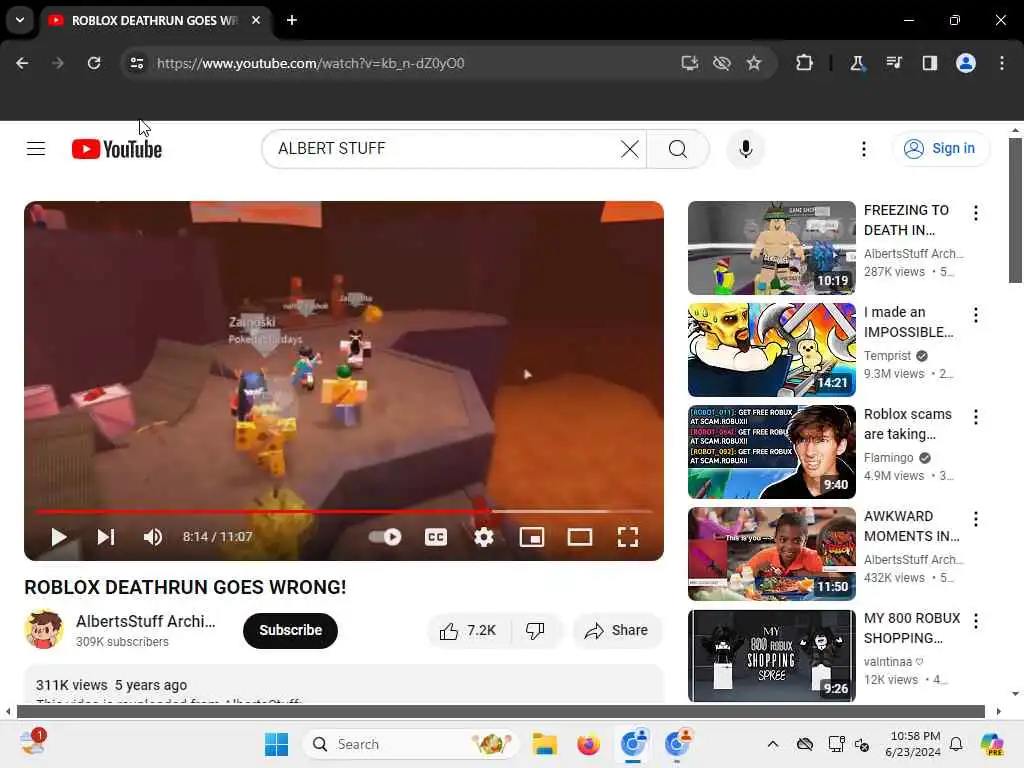Open video player settings gear
1024x768 pixels.
pyautogui.click(x=483, y=537)
